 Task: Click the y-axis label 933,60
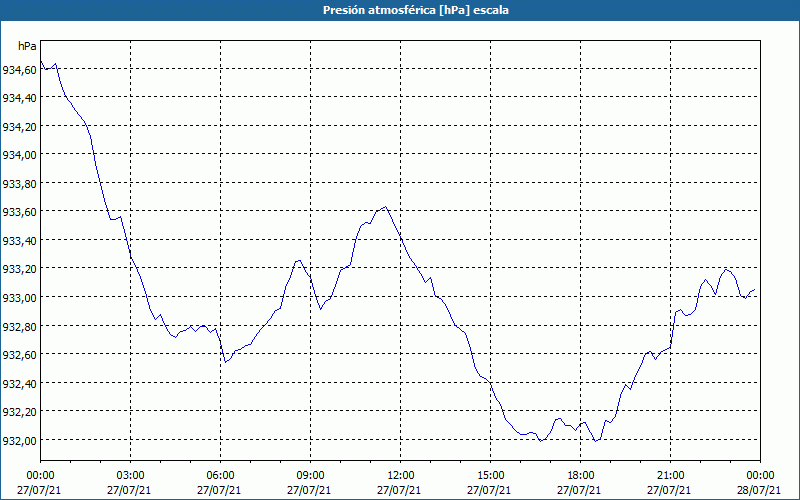click(x=19, y=212)
